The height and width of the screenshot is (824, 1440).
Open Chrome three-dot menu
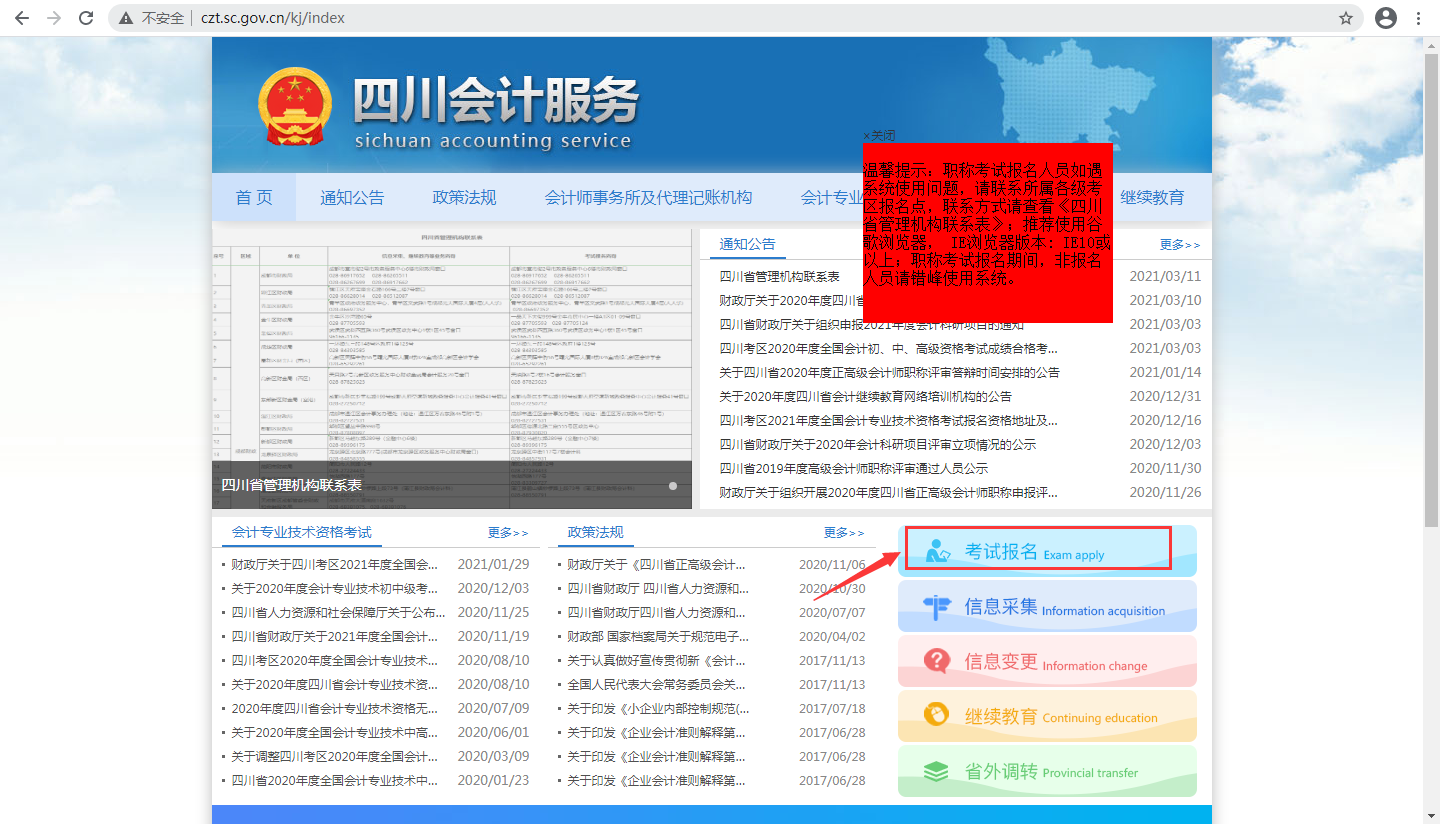tap(1419, 18)
